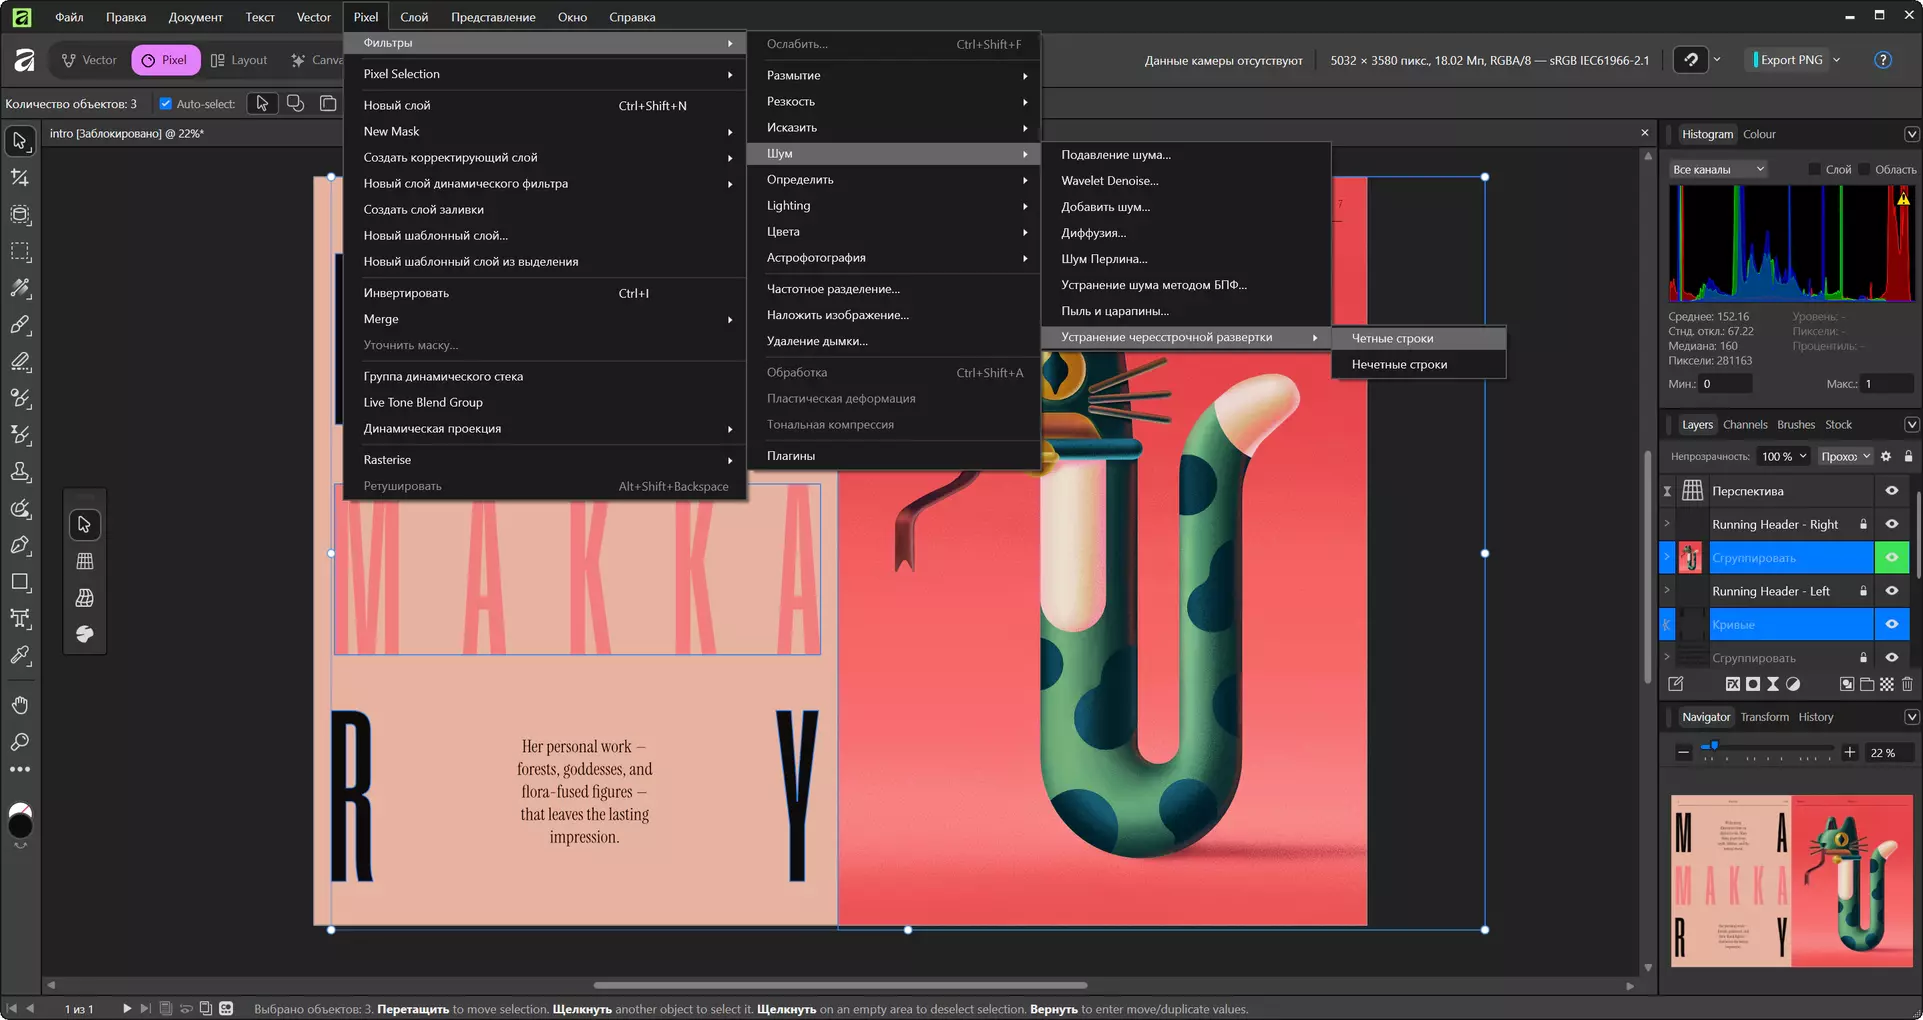Click the navigator document thumbnail
Image resolution: width=1923 pixels, height=1020 pixels.
tap(1791, 881)
